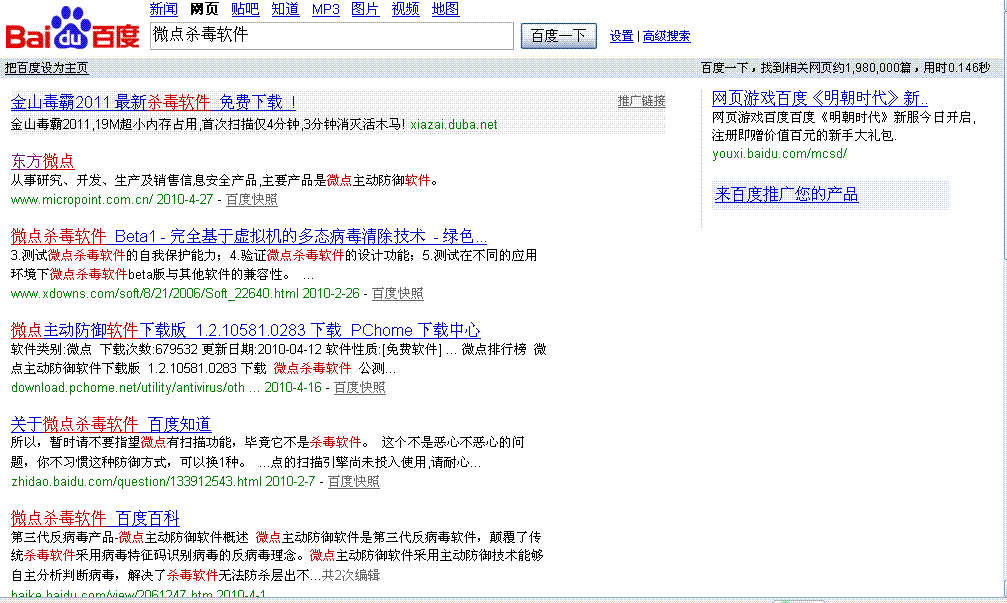Open the 东方微点 result

click(x=42, y=161)
